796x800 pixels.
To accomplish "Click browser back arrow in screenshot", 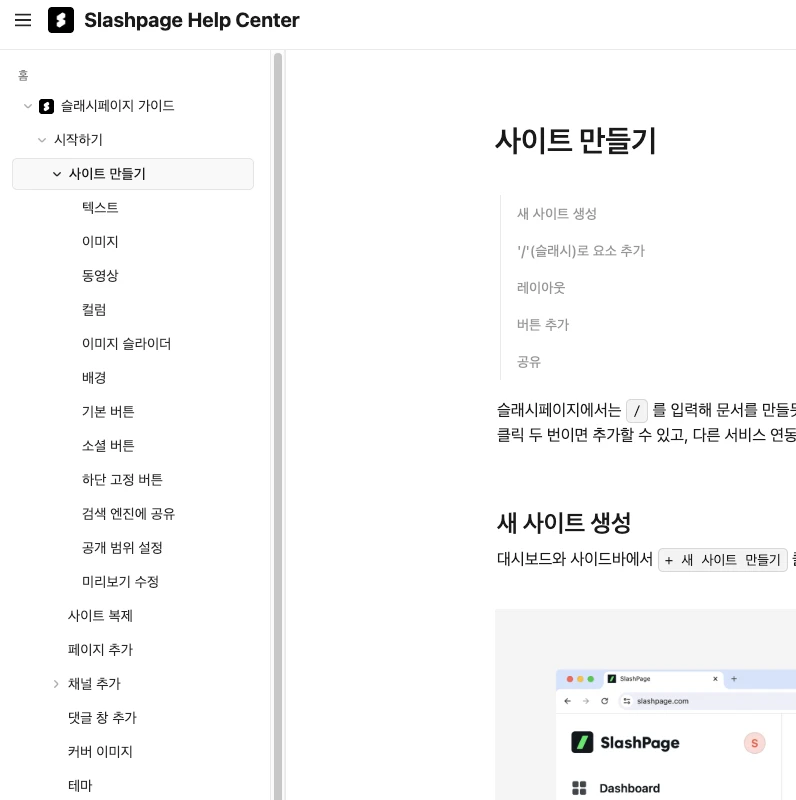I will tap(567, 701).
